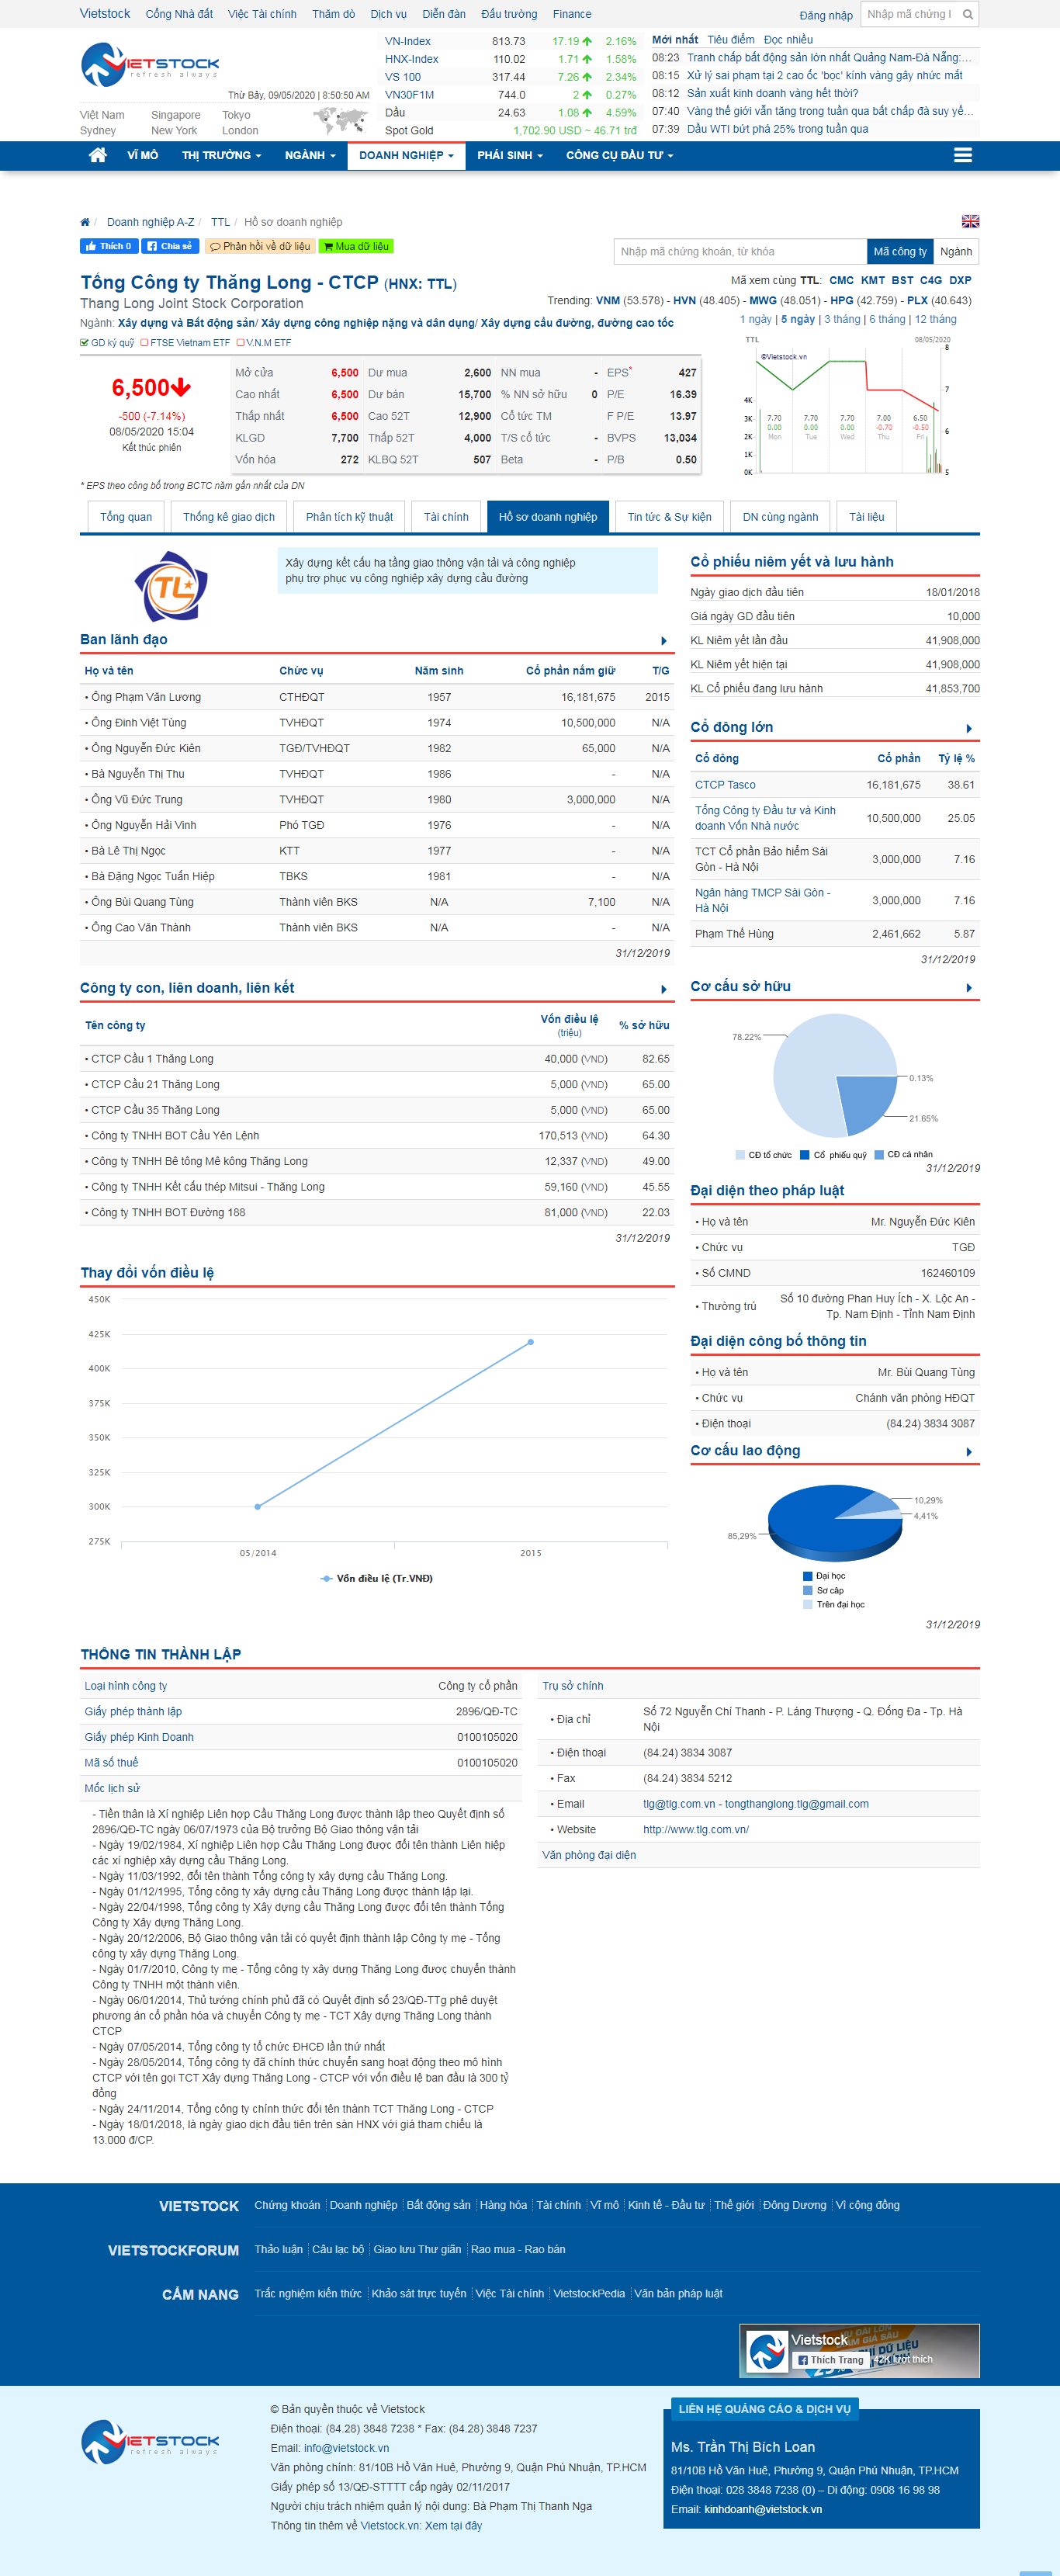The width and height of the screenshot is (1060, 2576).
Task: Click the Facebook Chia sẻ share button
Action: pyautogui.click(x=170, y=246)
